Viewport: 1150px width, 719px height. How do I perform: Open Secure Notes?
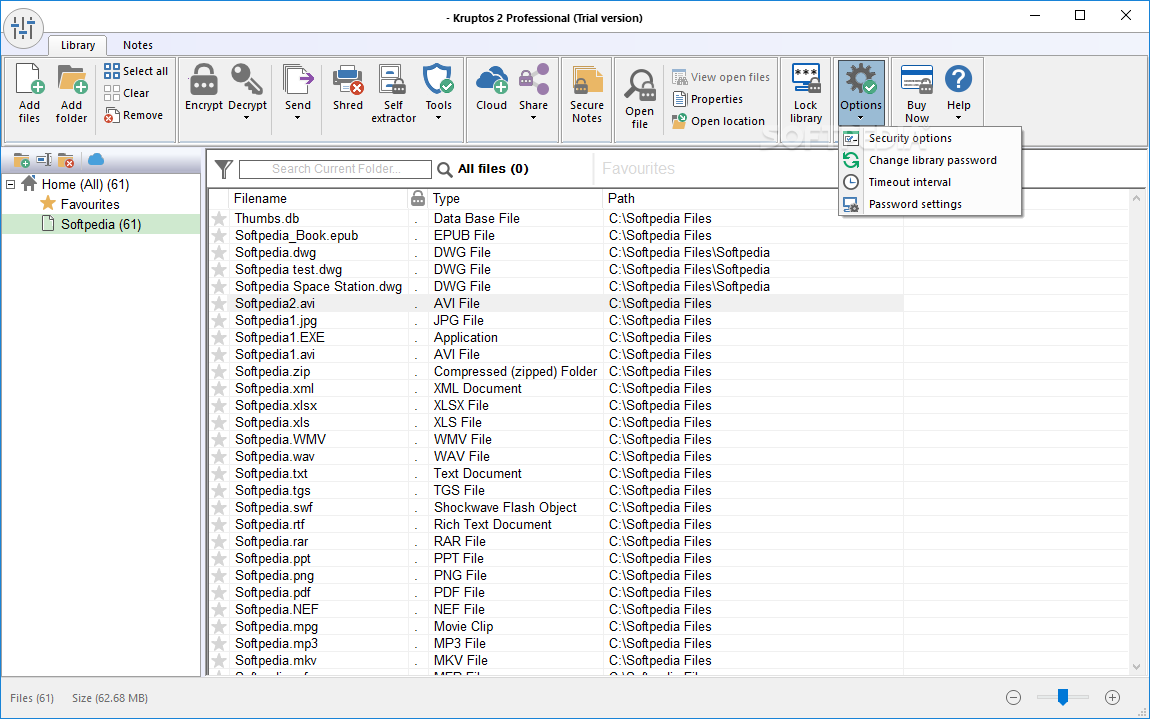click(x=587, y=93)
